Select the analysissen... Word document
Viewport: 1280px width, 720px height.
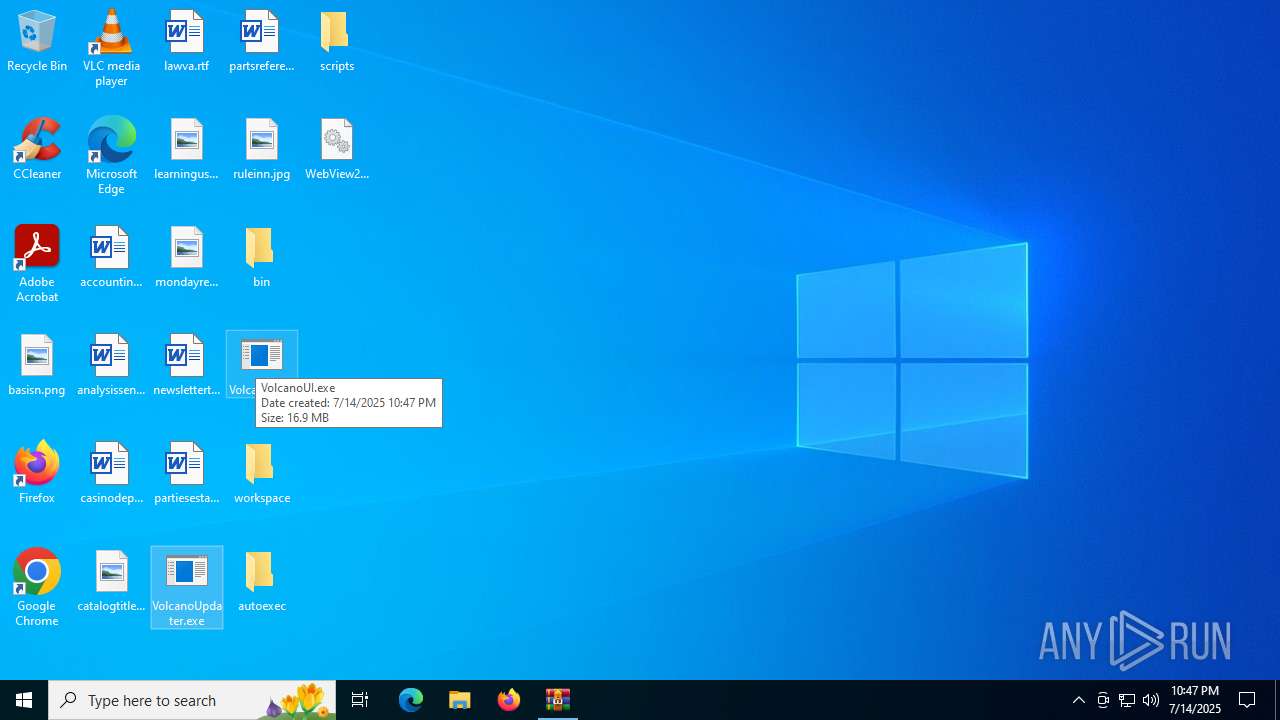point(111,366)
